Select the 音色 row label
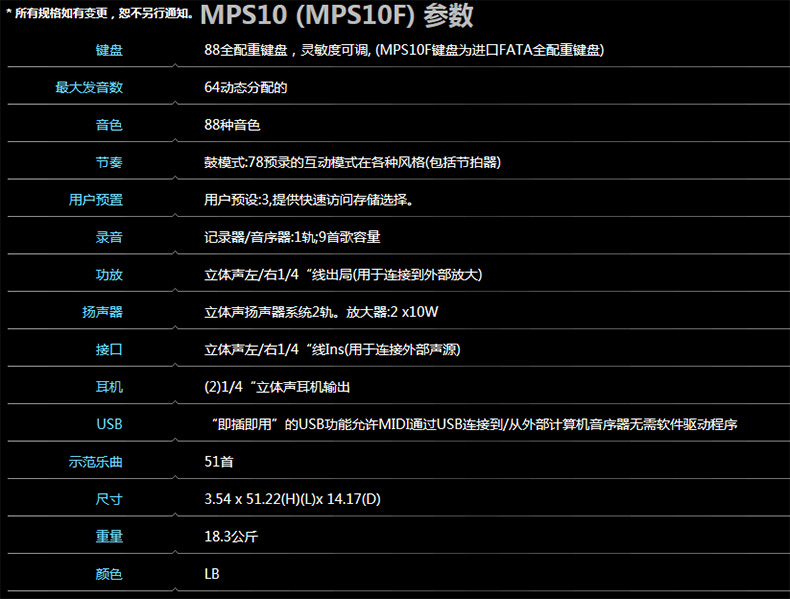 (x=109, y=124)
